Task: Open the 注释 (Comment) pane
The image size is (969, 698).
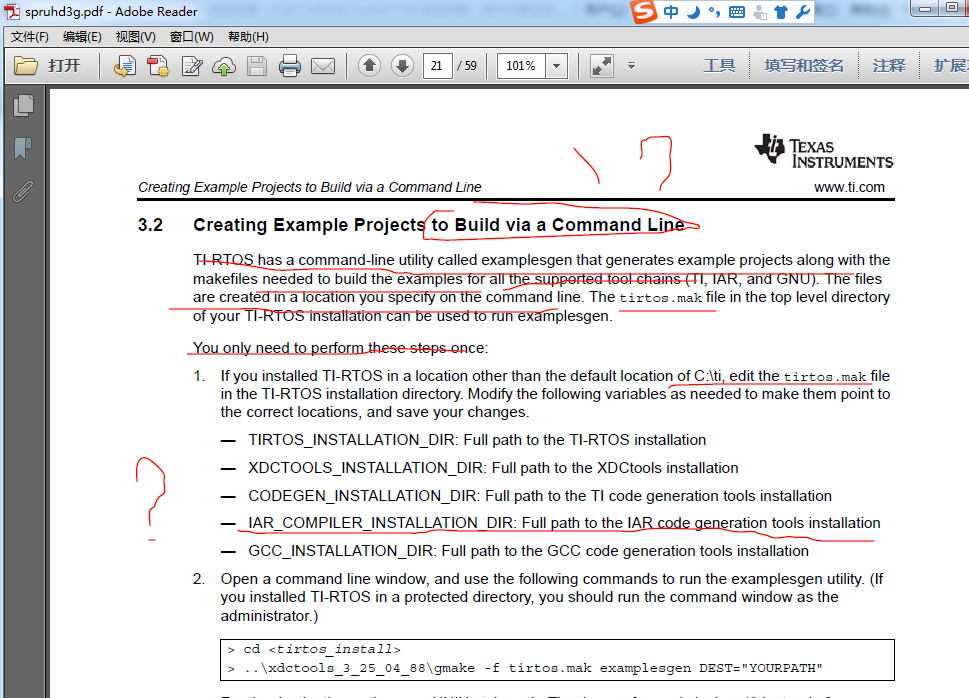Action: (x=889, y=66)
